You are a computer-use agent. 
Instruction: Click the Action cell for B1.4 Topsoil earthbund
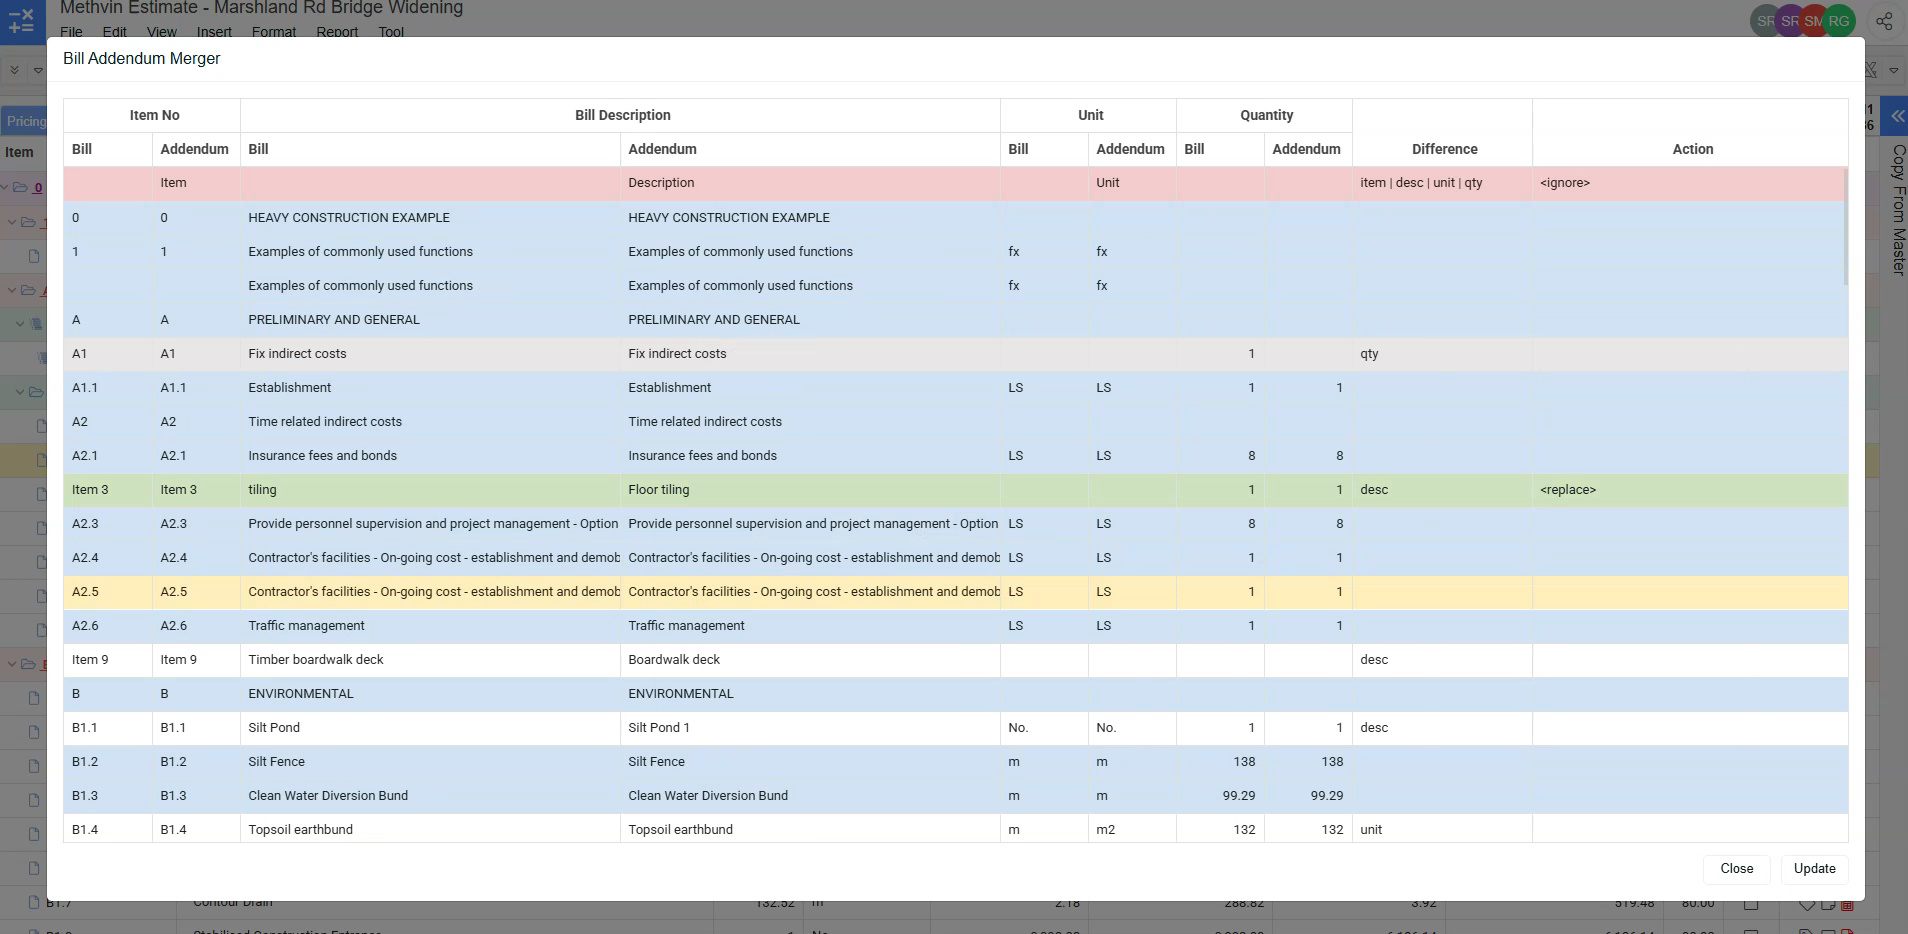pos(1689,830)
